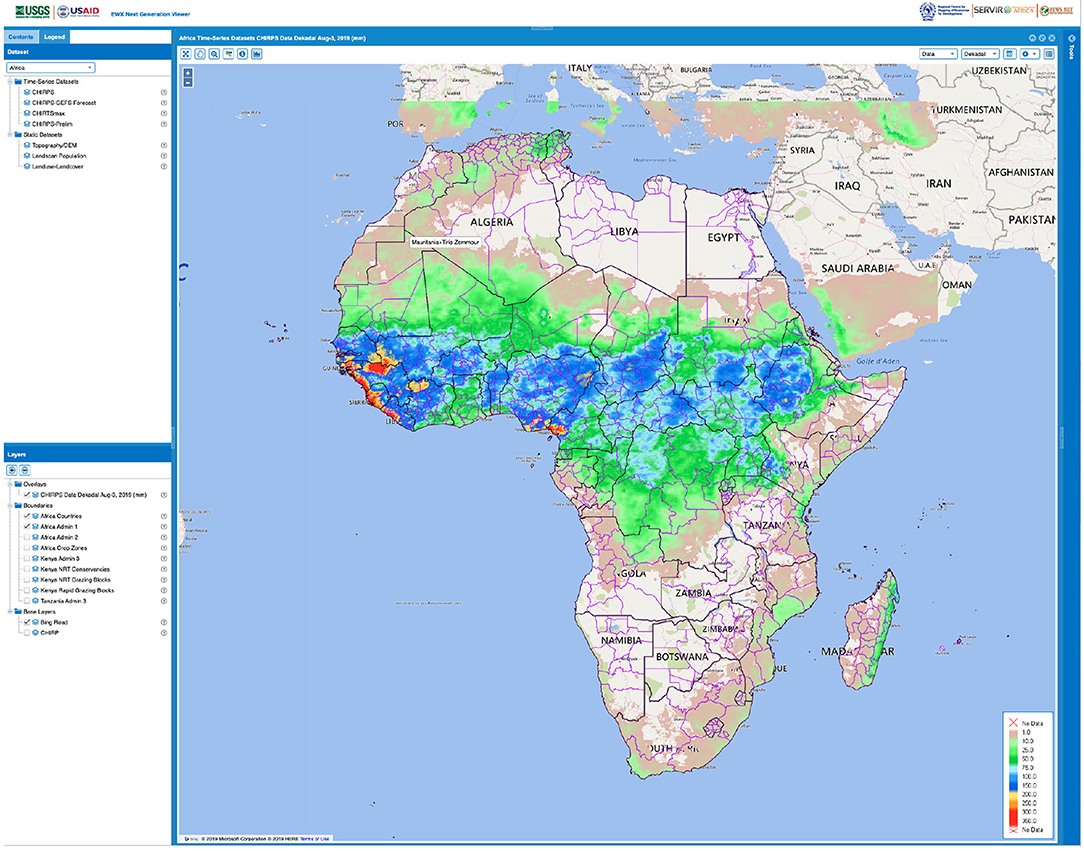Switch to the Contents tab
This screenshot has width=1084, height=851.
[x=21, y=36]
